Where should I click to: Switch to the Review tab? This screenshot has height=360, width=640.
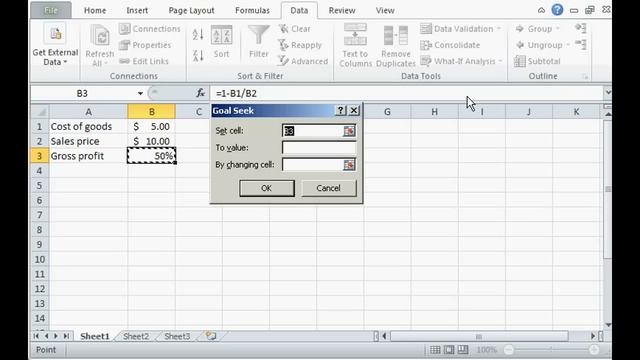pyautogui.click(x=342, y=11)
